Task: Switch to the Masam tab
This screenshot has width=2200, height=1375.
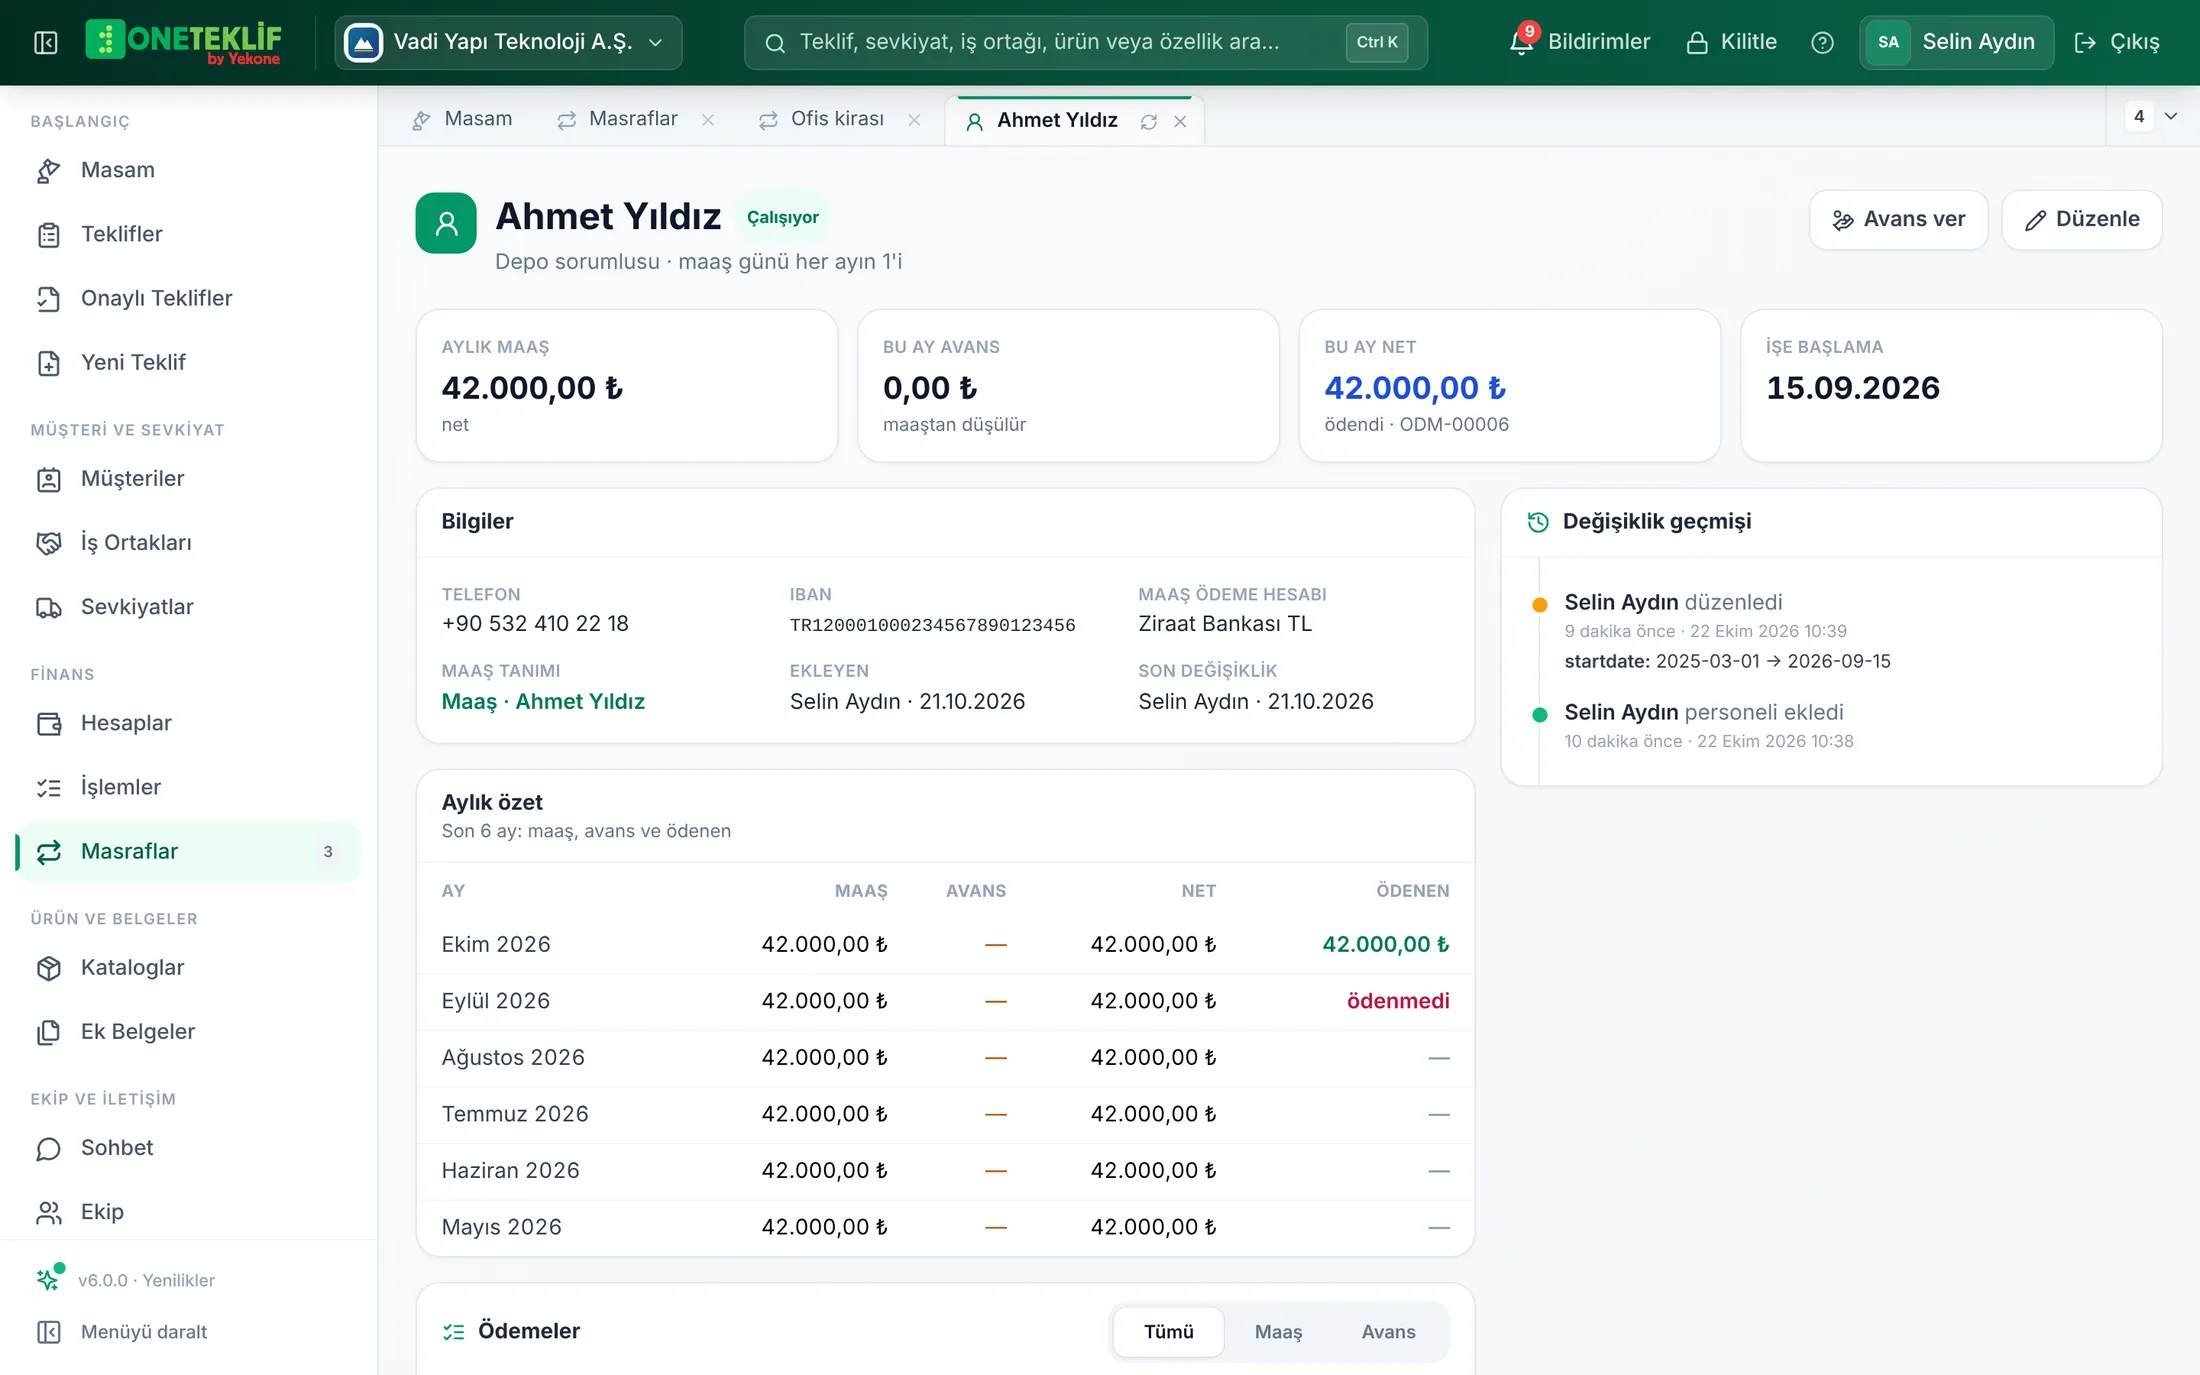Action: pos(462,119)
